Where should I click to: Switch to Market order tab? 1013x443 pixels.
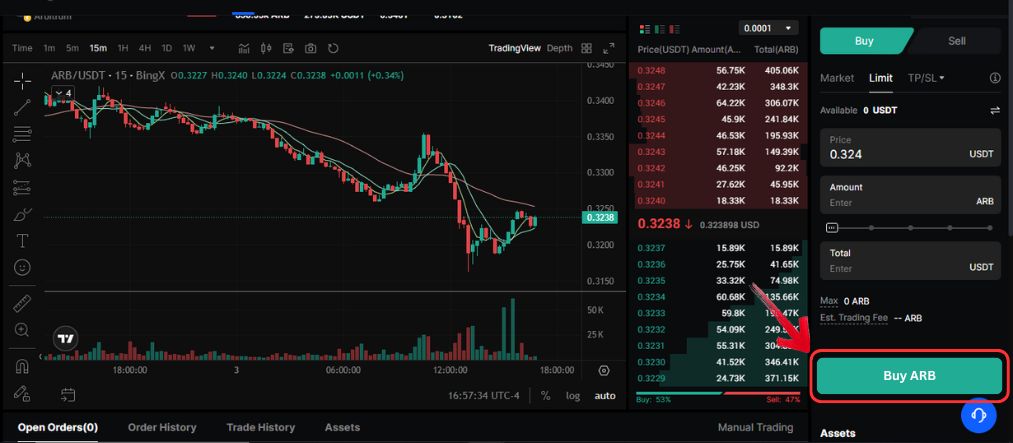click(x=837, y=78)
